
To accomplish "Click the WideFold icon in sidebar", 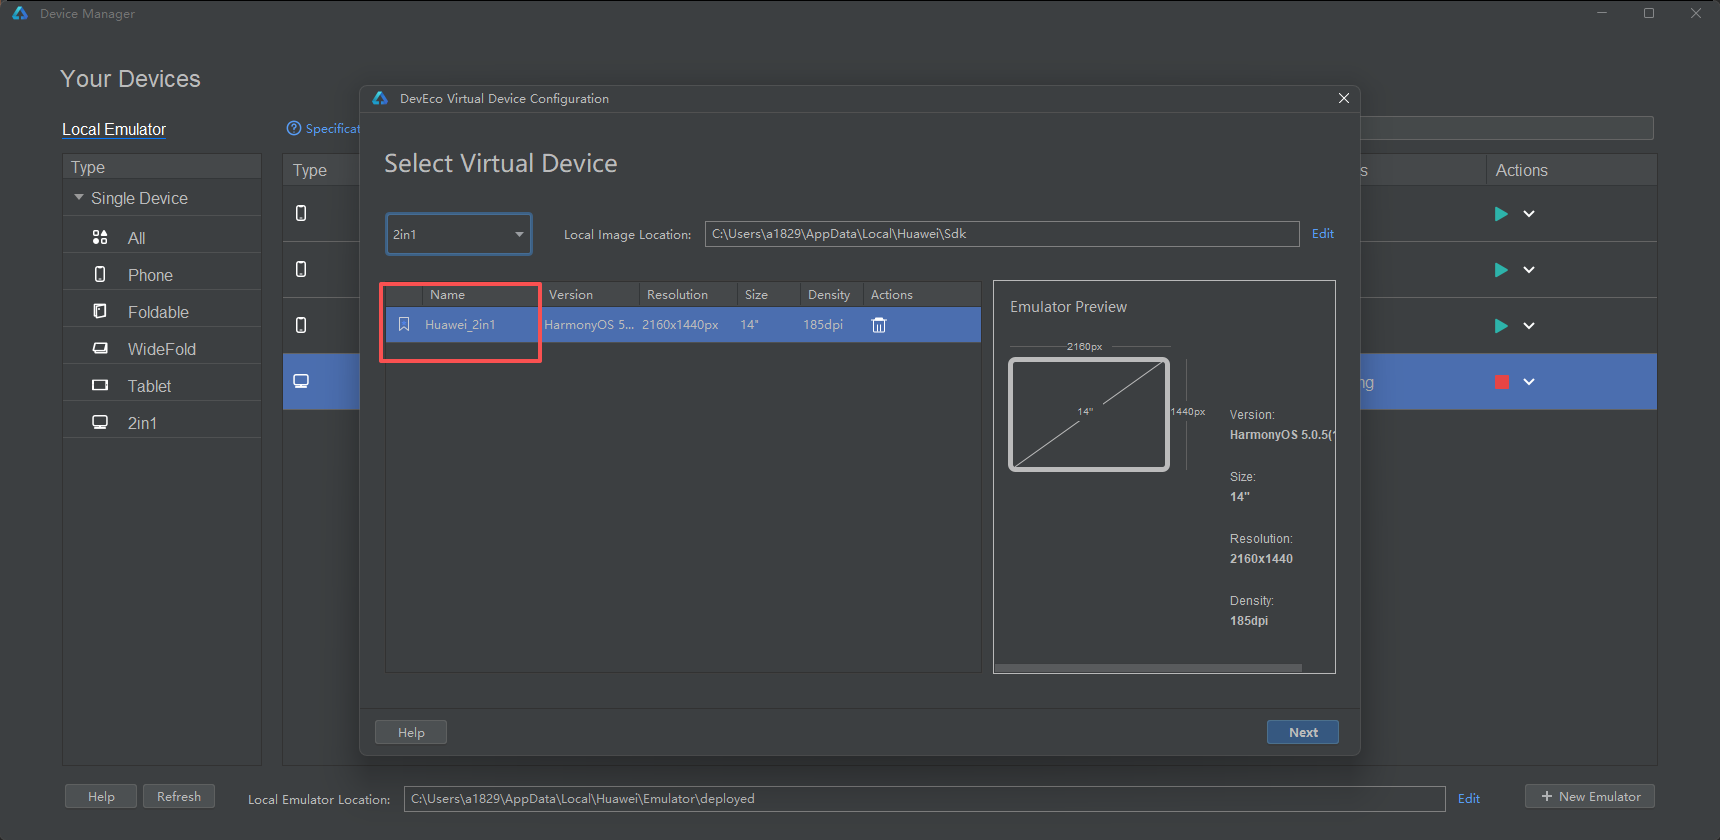I will click(100, 348).
